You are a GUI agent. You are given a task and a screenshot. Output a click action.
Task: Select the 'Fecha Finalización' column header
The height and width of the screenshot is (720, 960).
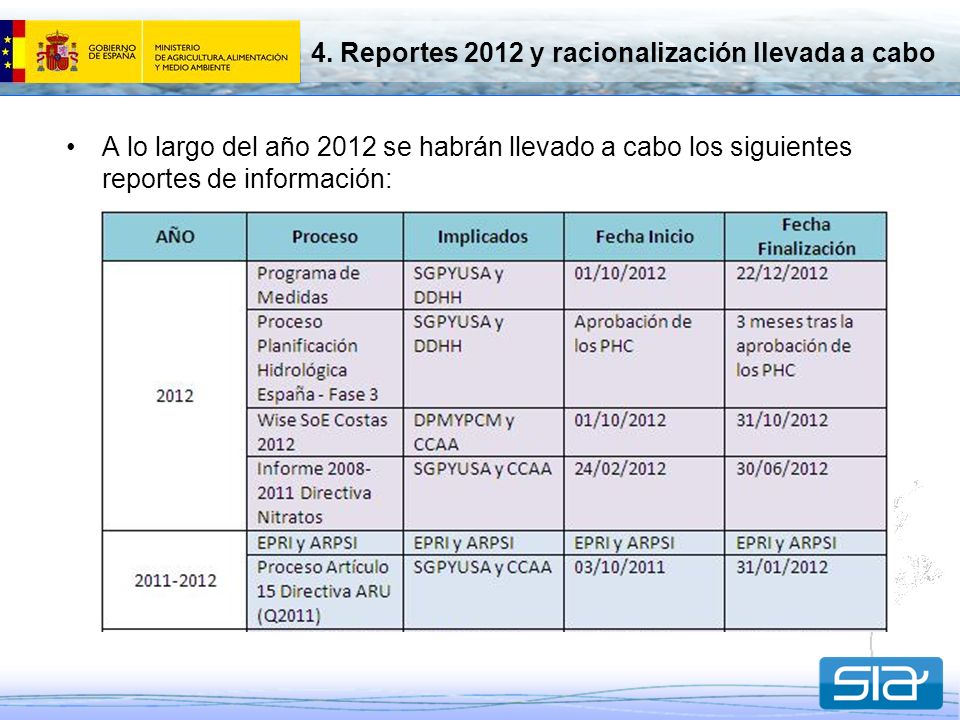pyautogui.click(x=806, y=236)
